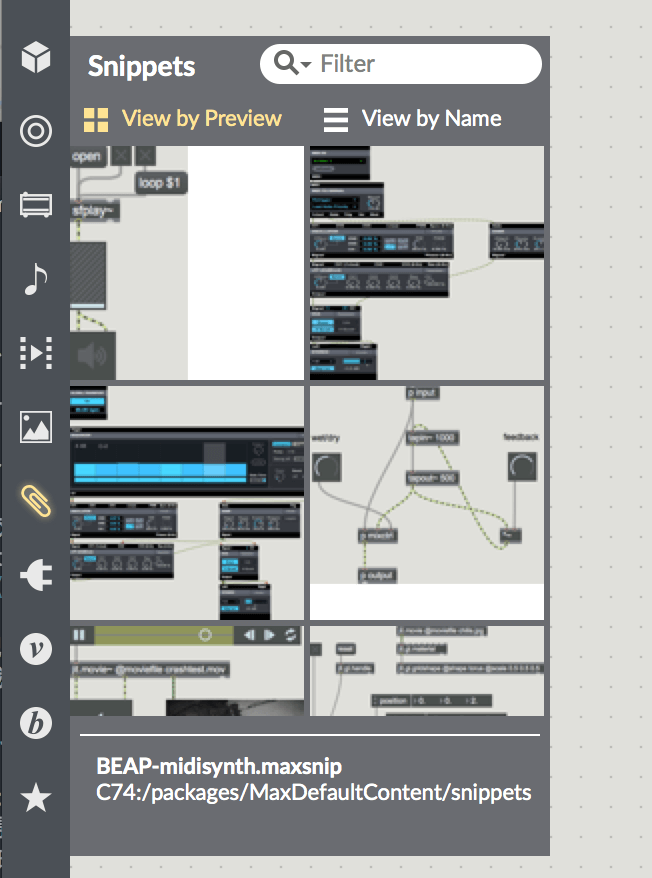652x878 pixels.
Task: Click the magnifier search icon
Action: click(286, 63)
